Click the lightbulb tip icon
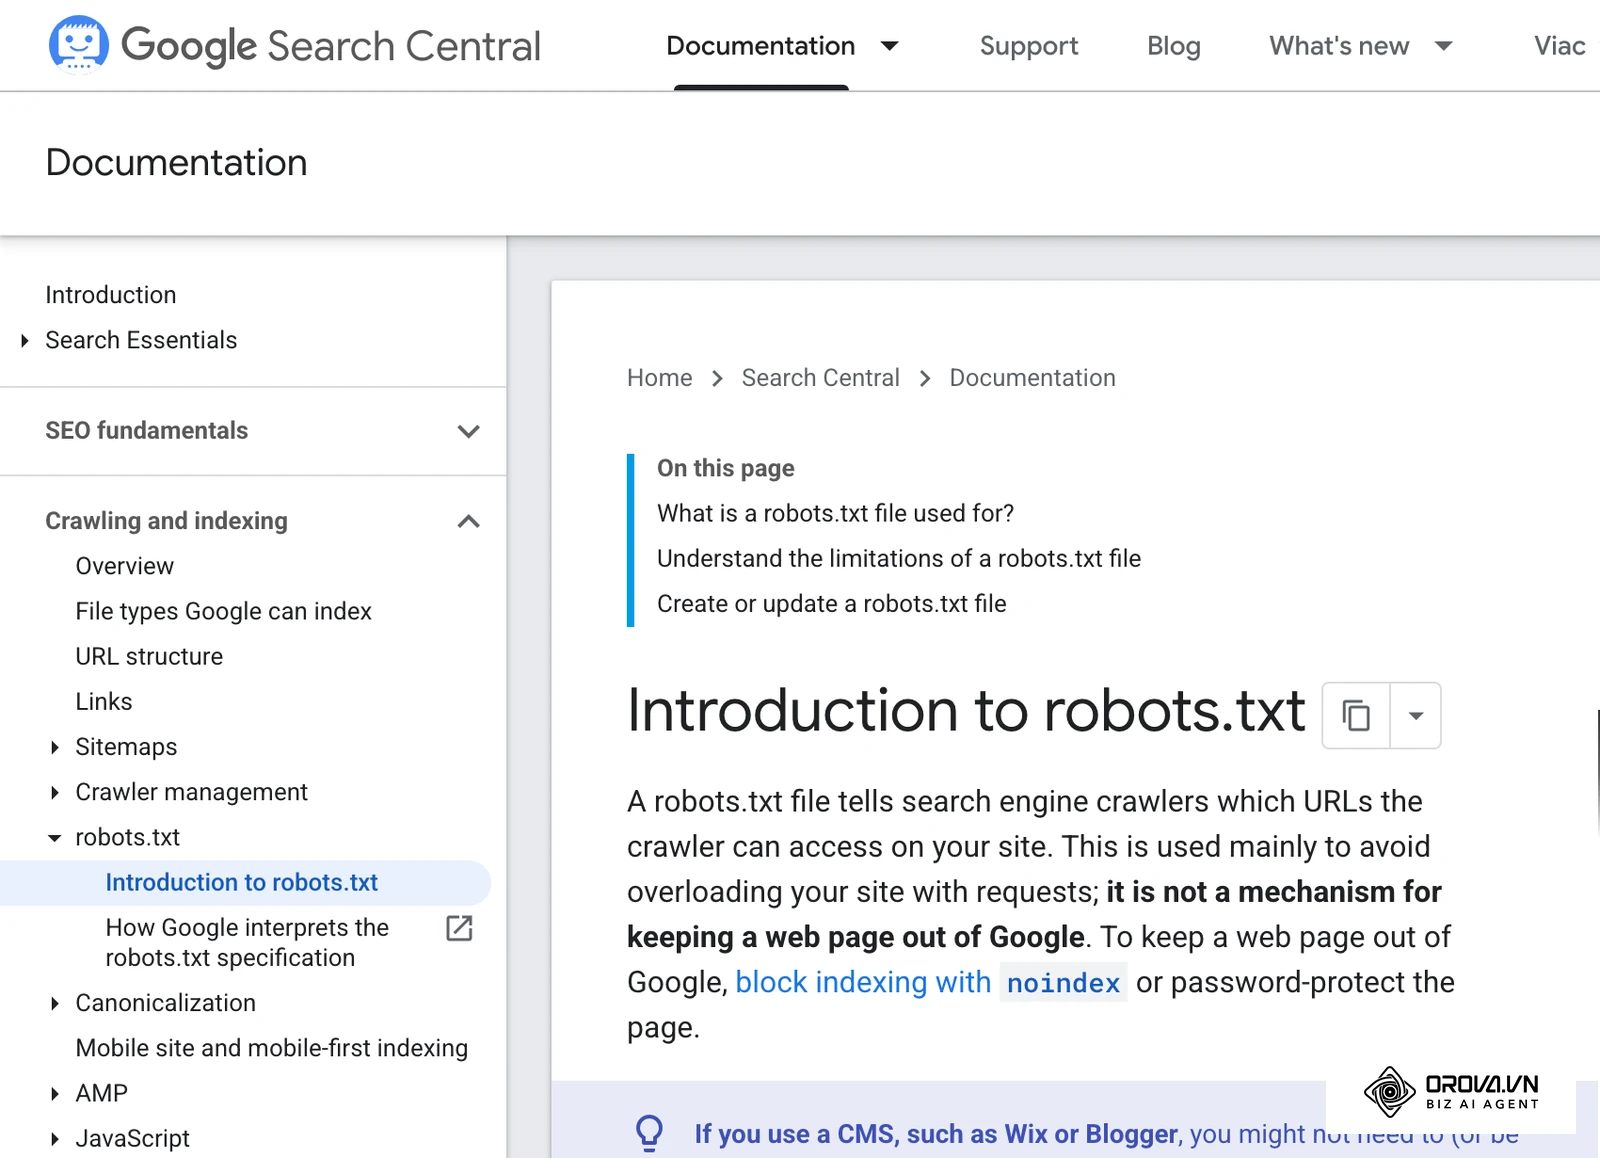The width and height of the screenshot is (1600, 1158). tap(649, 1133)
